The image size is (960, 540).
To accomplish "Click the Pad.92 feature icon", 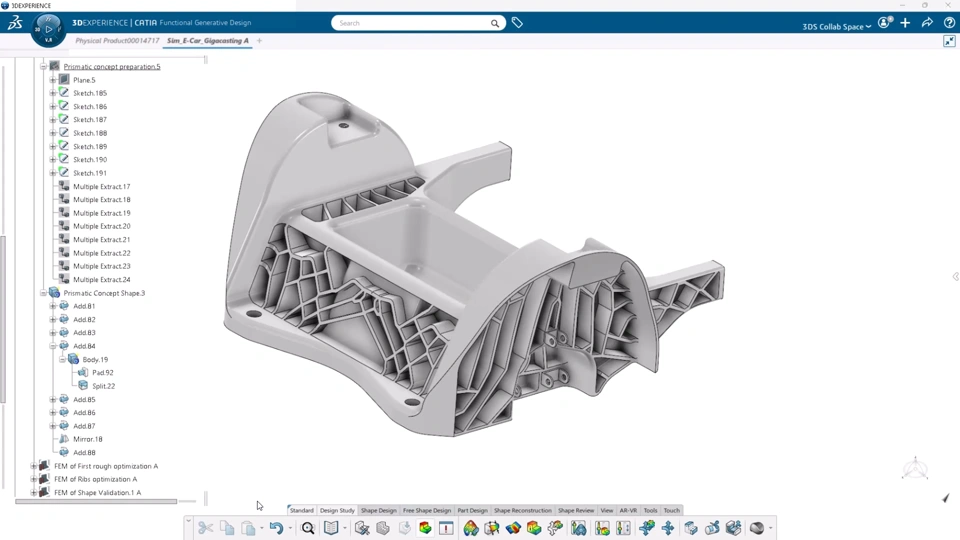I will (83, 372).
